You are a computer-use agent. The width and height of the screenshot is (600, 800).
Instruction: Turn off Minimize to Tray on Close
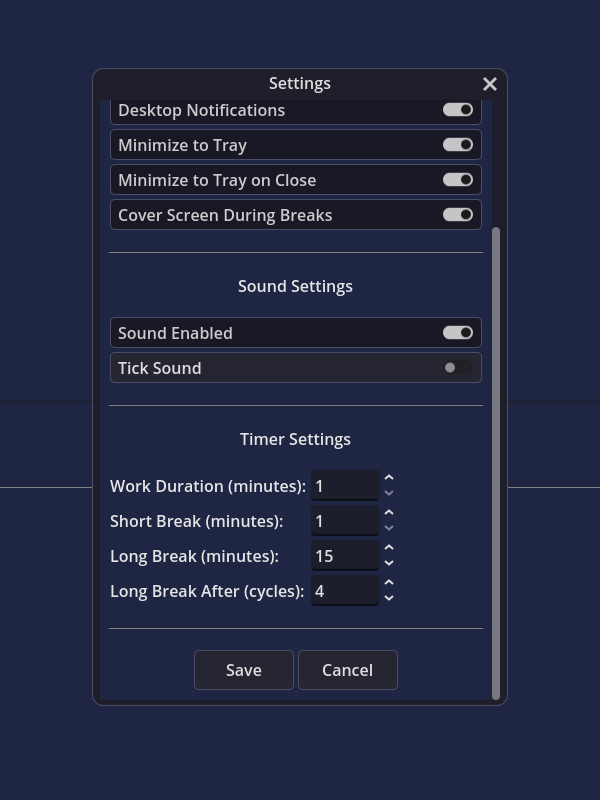[458, 180]
